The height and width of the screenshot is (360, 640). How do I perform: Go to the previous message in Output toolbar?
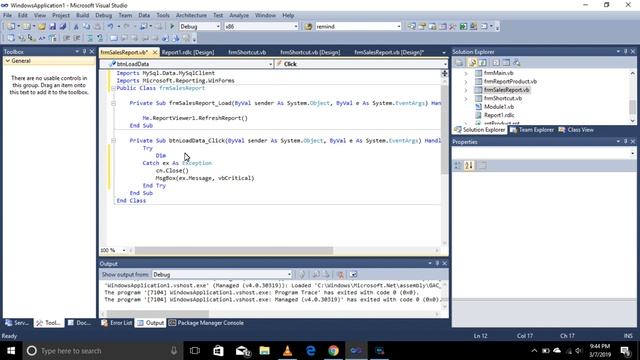coord(316,275)
